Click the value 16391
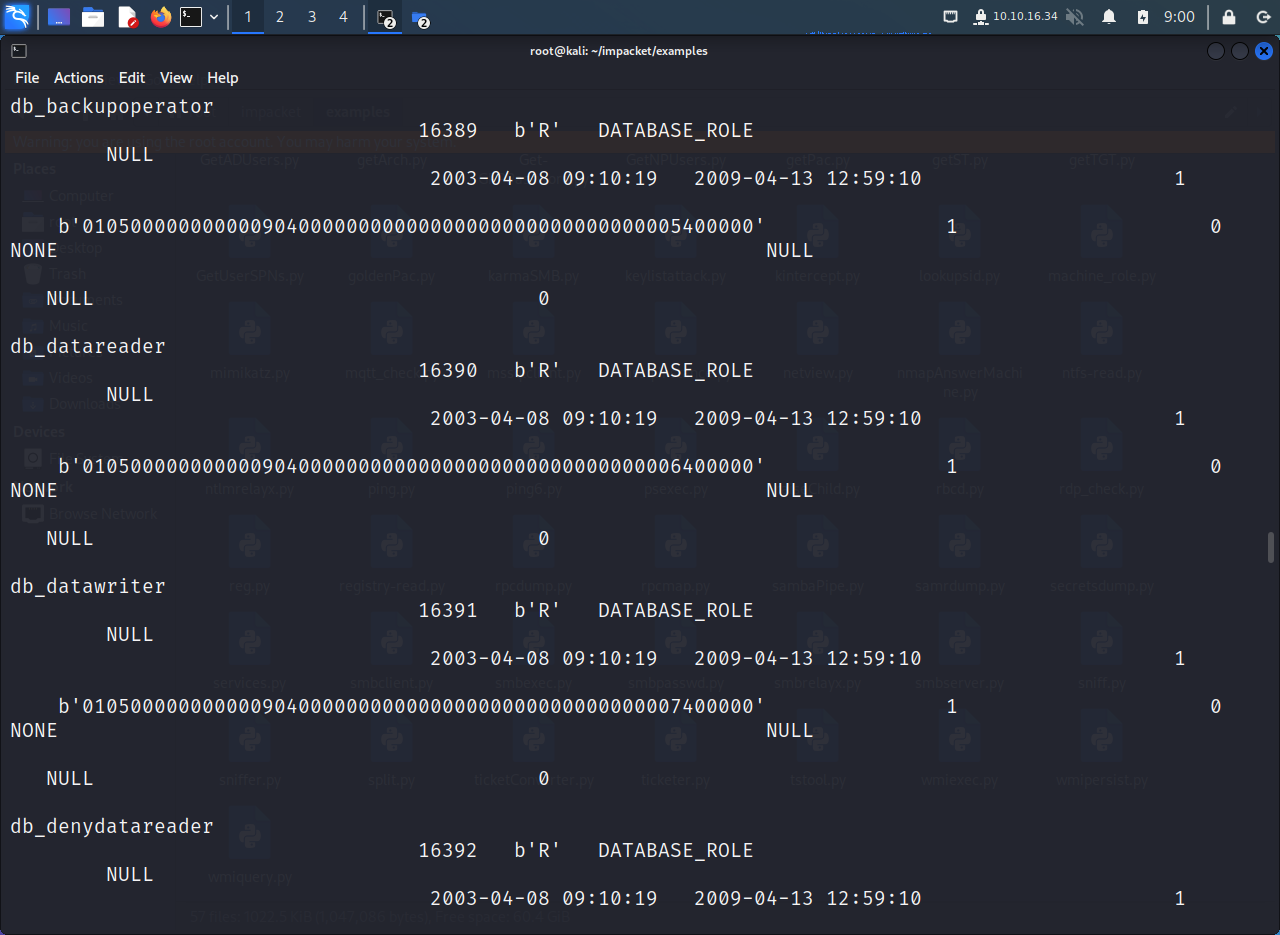Viewport: 1280px width, 935px height. coord(448,610)
